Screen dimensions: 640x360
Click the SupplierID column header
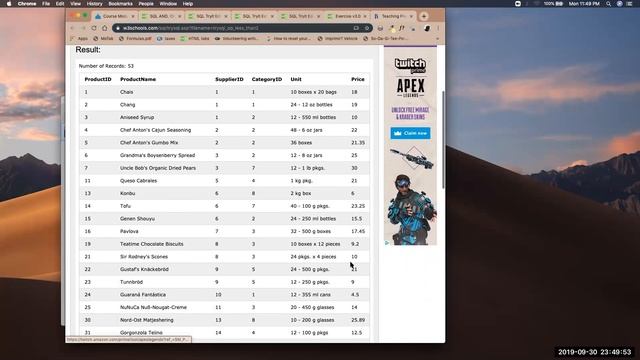[x=229, y=79]
